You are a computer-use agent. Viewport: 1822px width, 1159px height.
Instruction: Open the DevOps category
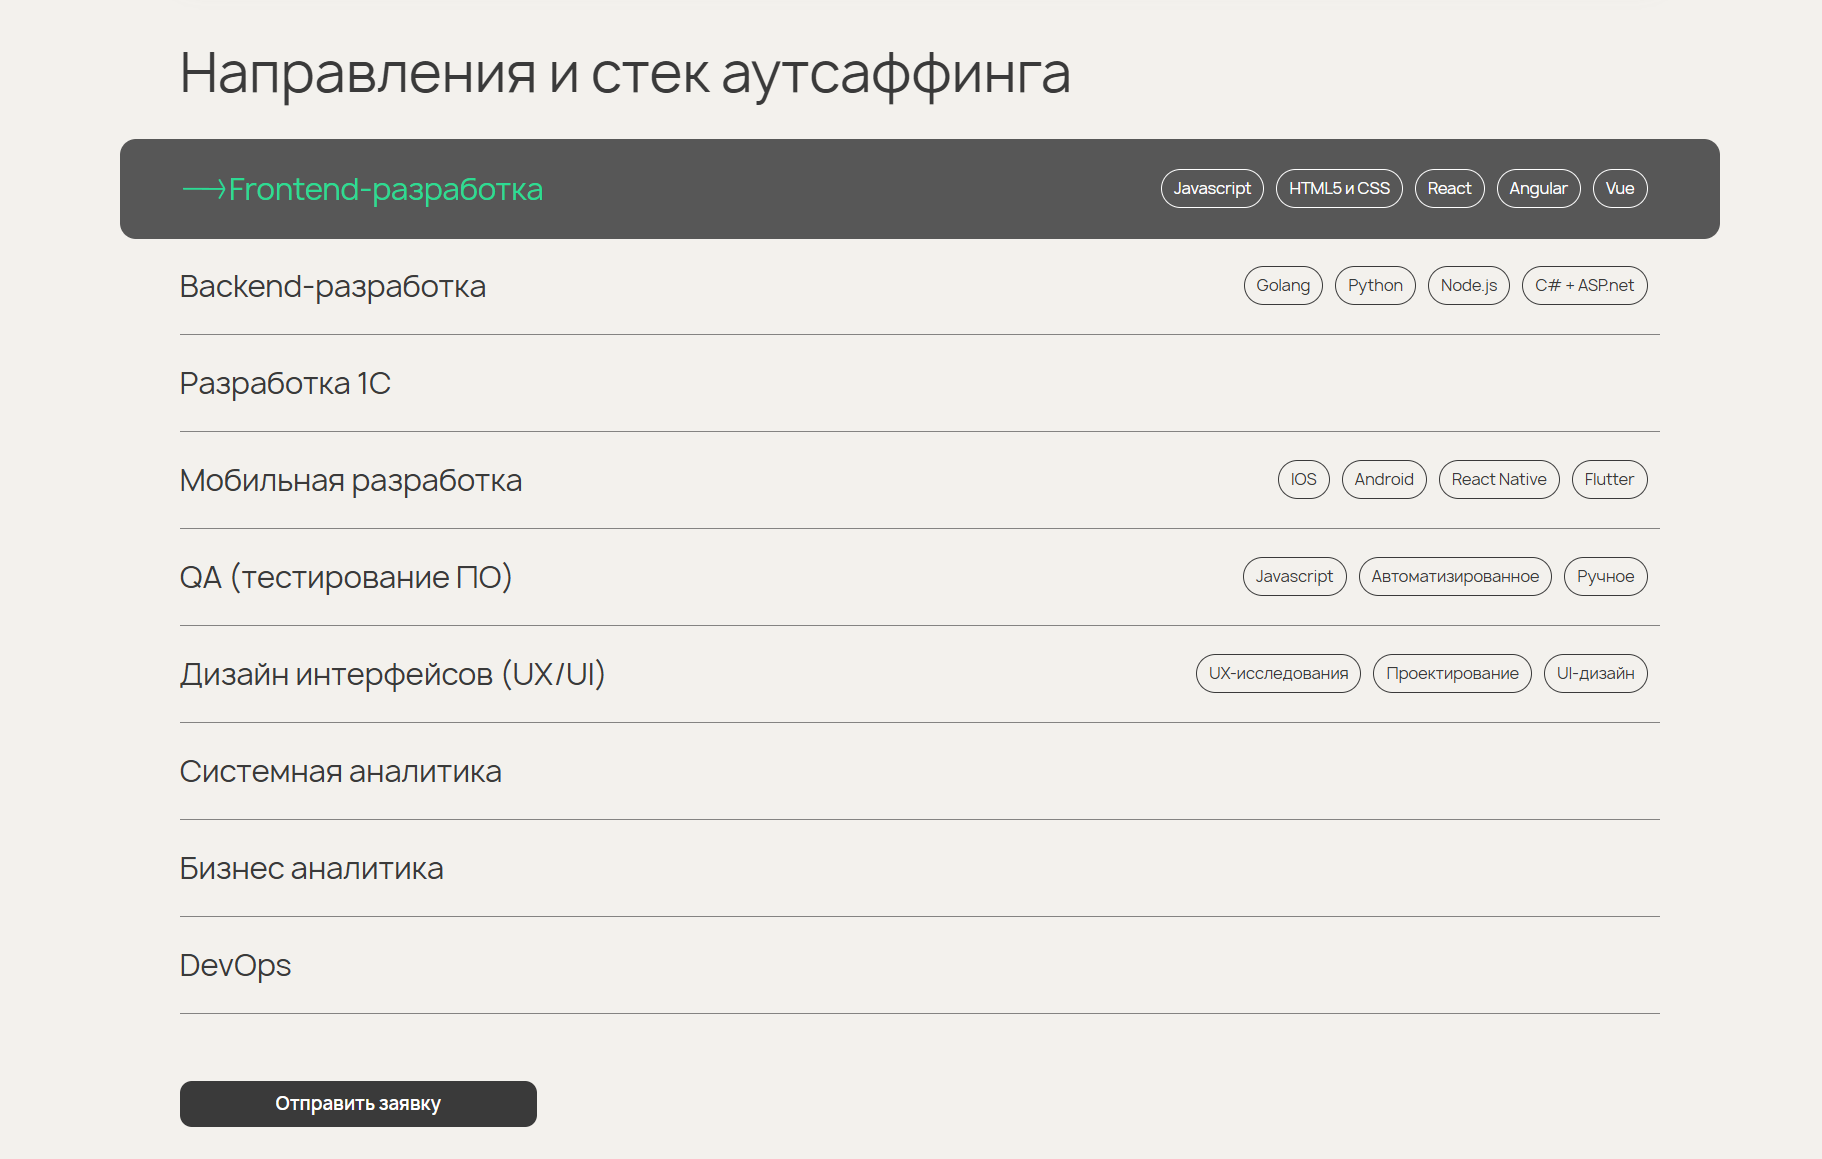pos(235,965)
